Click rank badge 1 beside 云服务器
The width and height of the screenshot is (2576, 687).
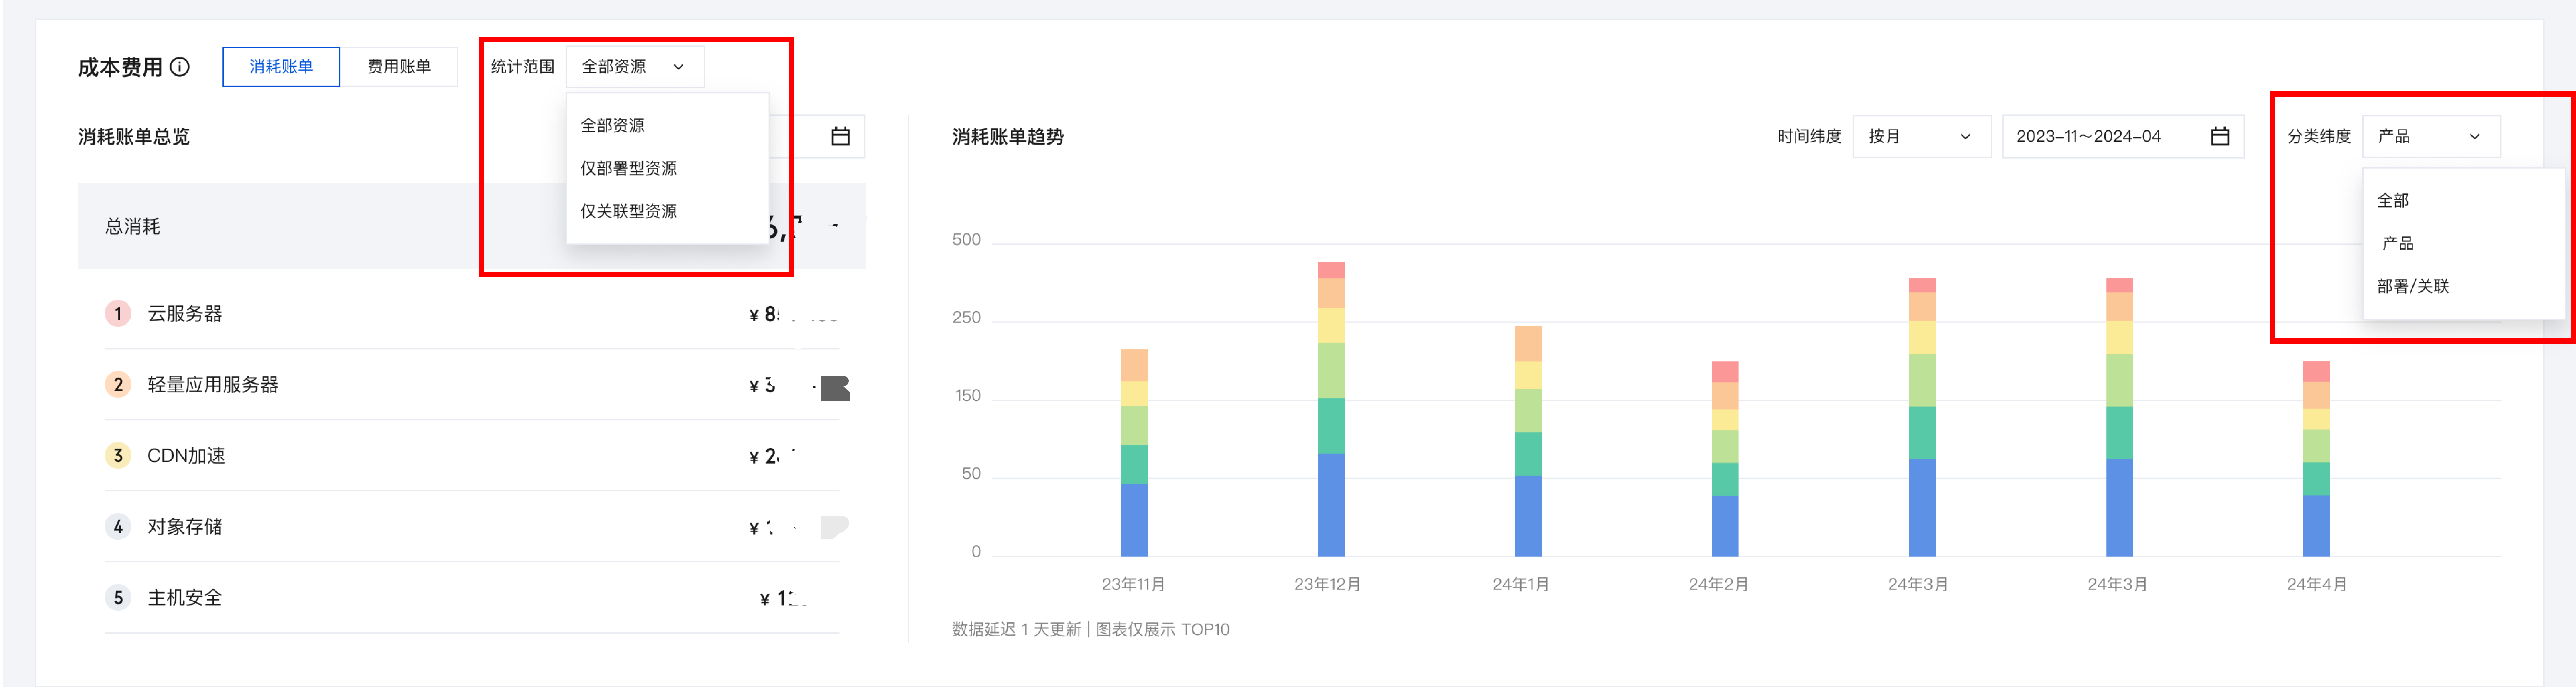[x=118, y=314]
